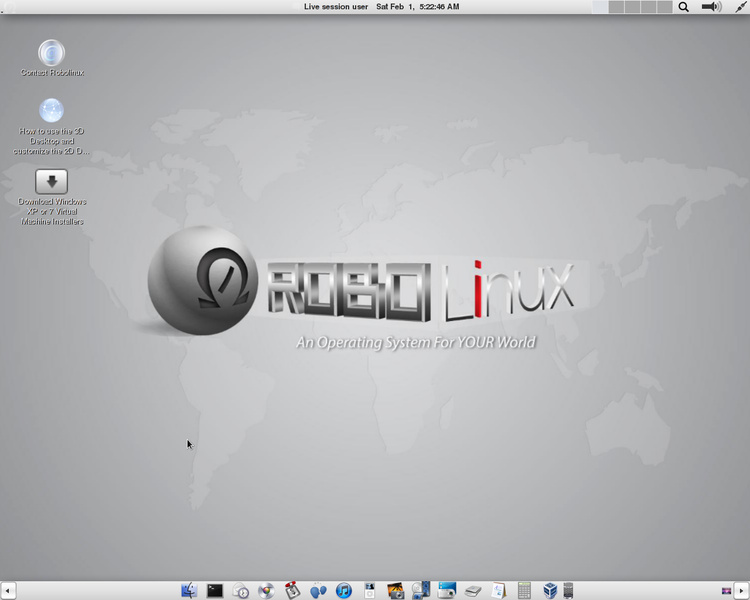Open the photo manager with camera icon
This screenshot has height=600, width=750.
[396, 590]
